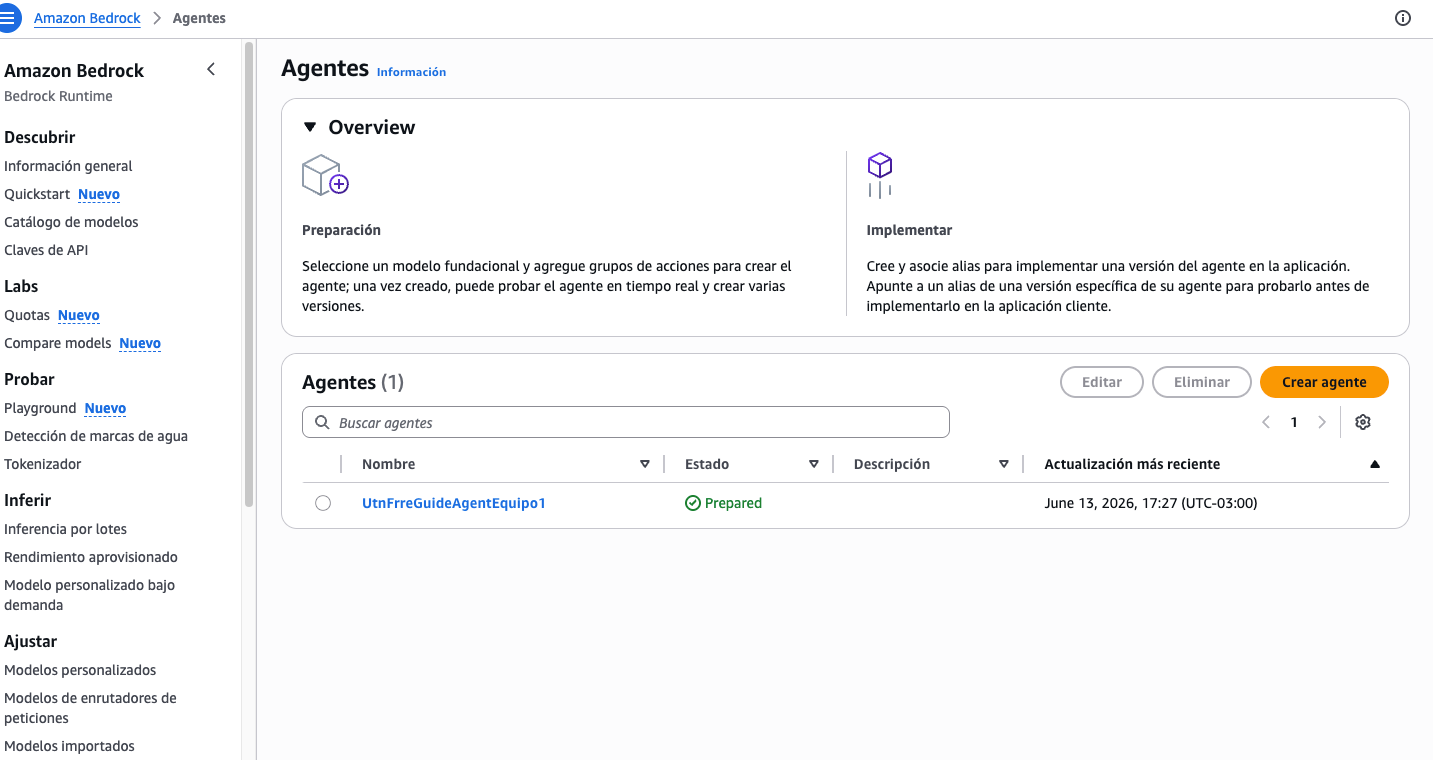Select the UtnFrreGuideAgentEquipo1 radio button
The width and height of the screenshot is (1433, 760).
[x=323, y=503]
